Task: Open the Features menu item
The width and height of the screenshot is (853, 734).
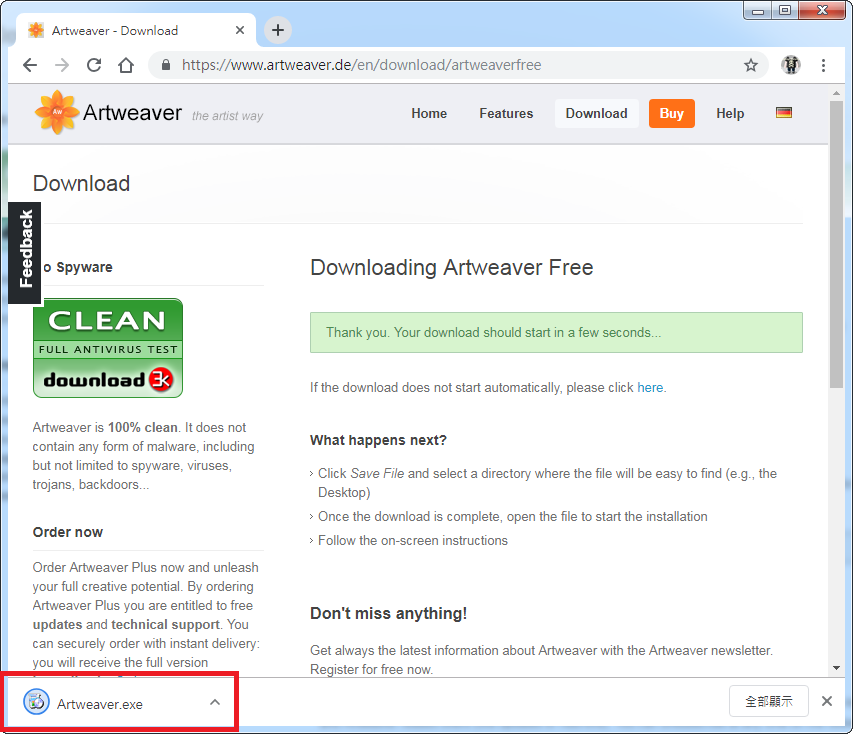Action: coord(506,113)
